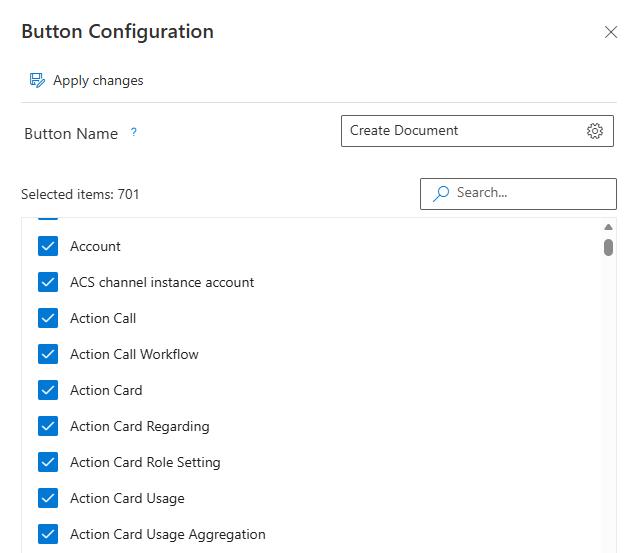This screenshot has height=553, width=637.
Task: Open the gear settings in Button Name field
Action: pos(595,131)
